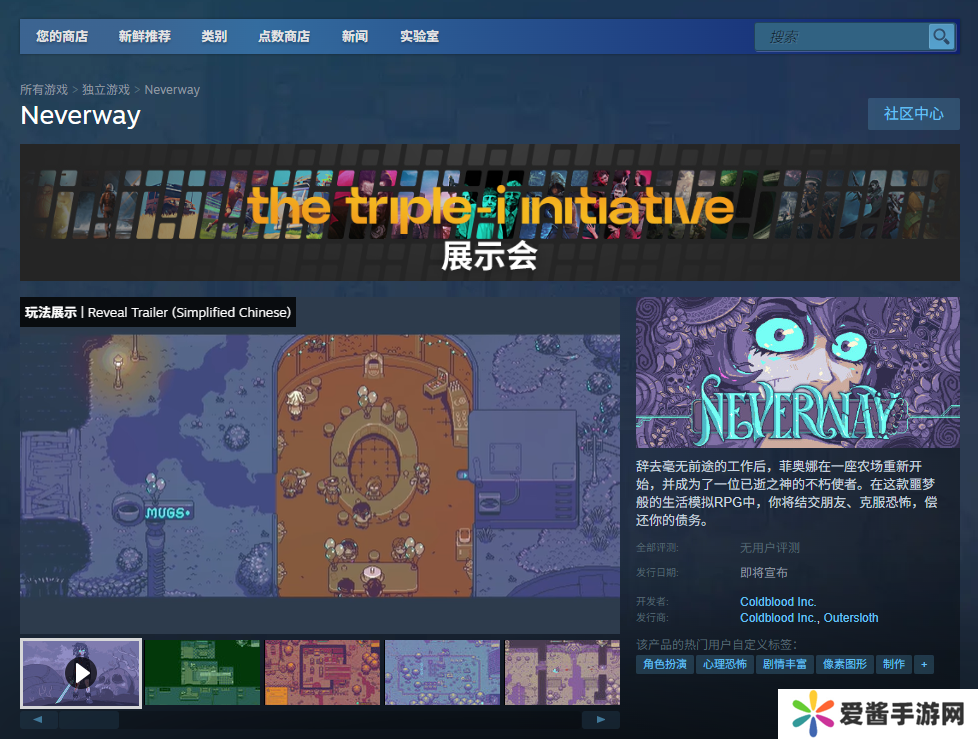Open the 您的商店 menu
This screenshot has width=978, height=739.
pos(62,37)
